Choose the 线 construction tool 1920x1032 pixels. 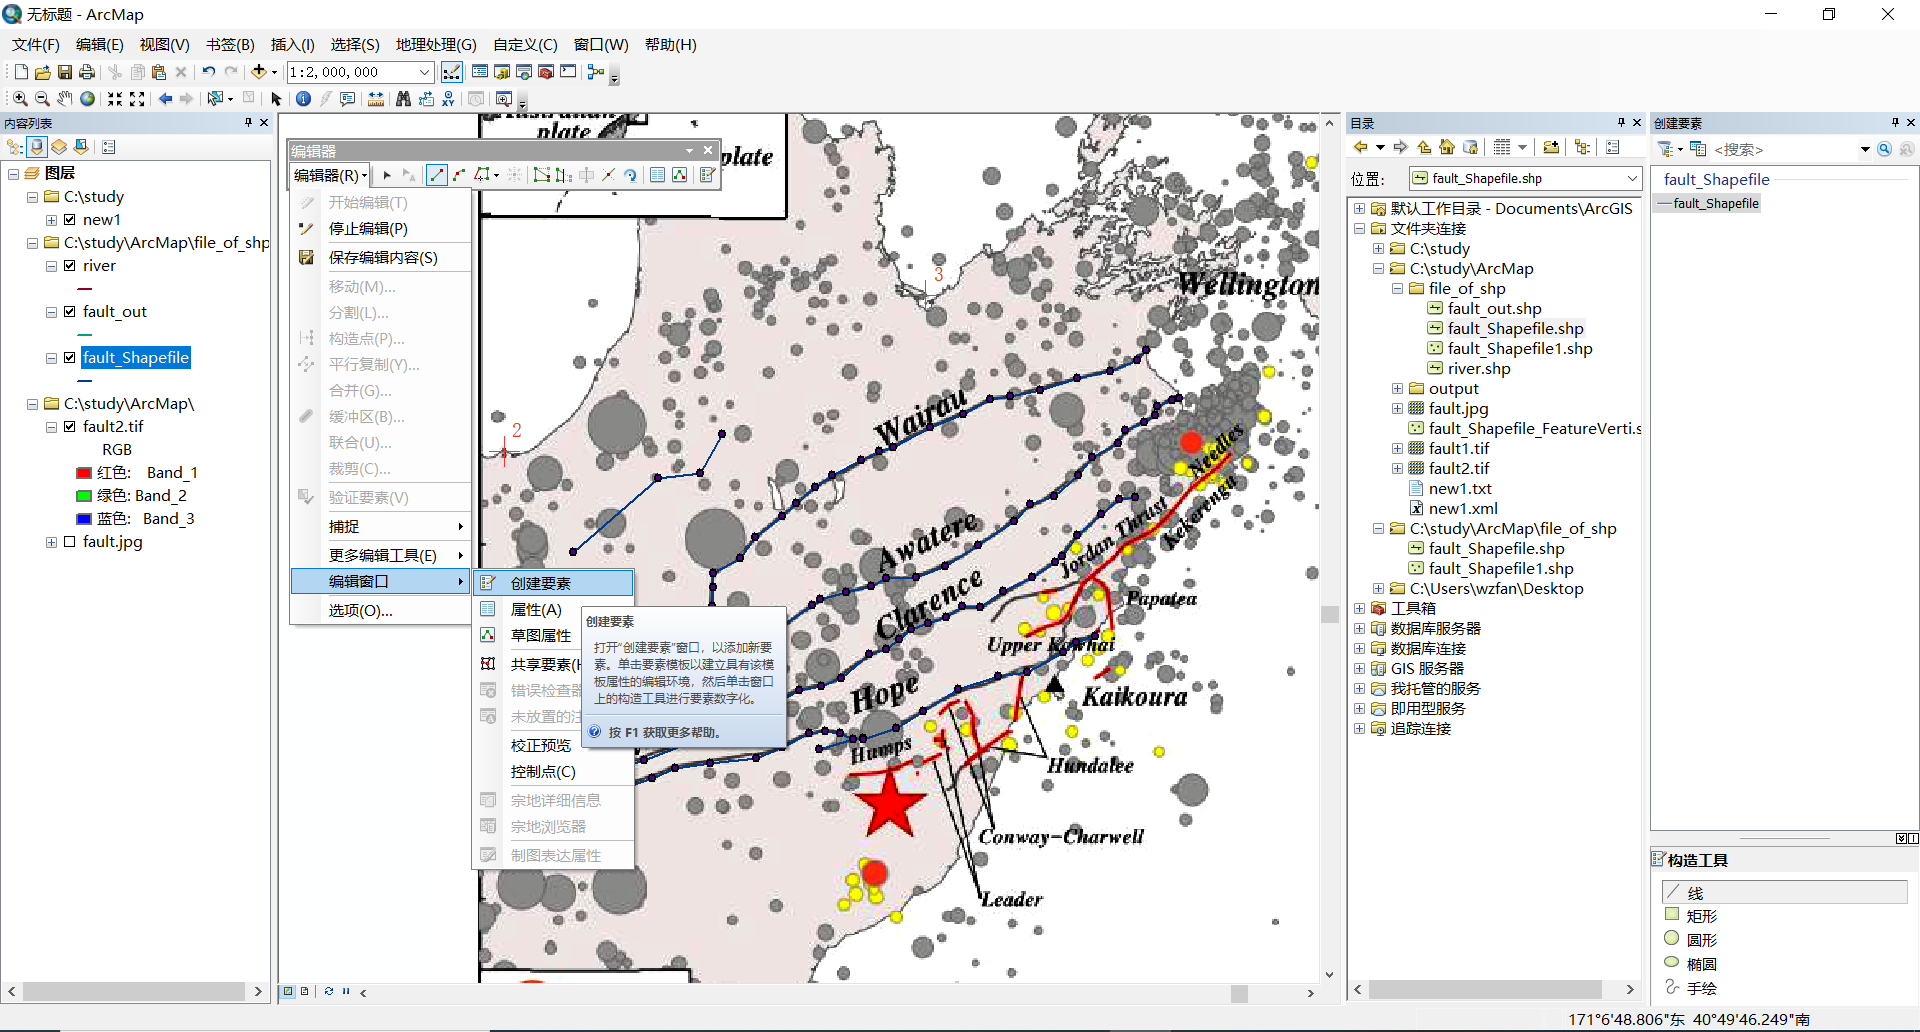pyautogui.click(x=1784, y=893)
